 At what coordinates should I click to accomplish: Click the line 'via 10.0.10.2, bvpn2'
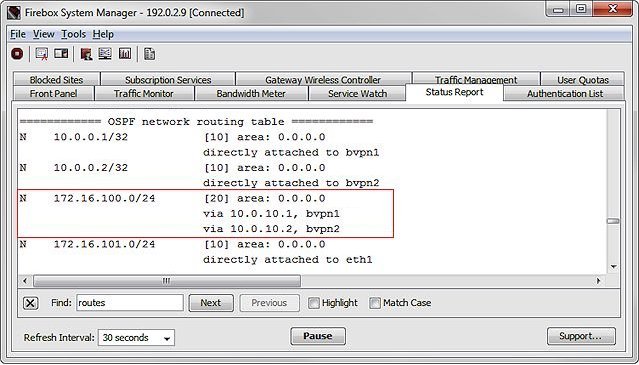pos(271,229)
